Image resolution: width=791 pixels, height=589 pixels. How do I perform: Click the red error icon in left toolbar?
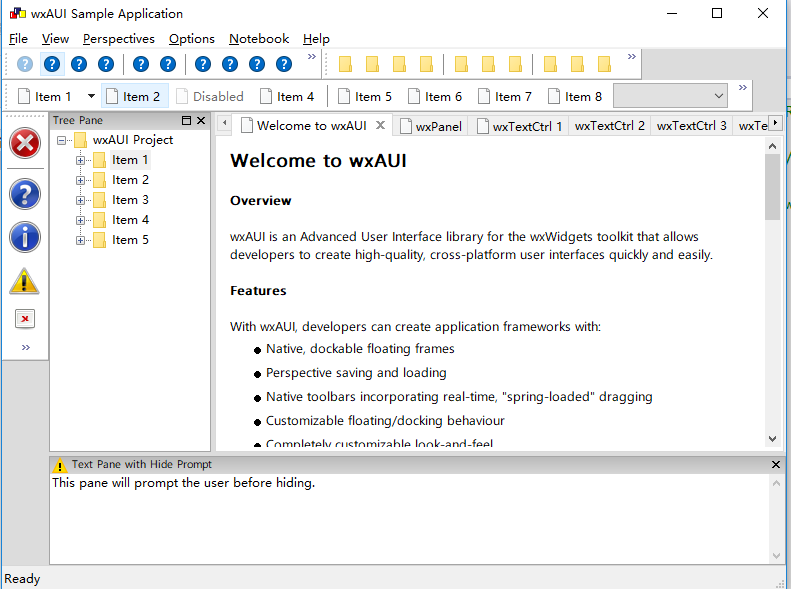tap(25, 143)
